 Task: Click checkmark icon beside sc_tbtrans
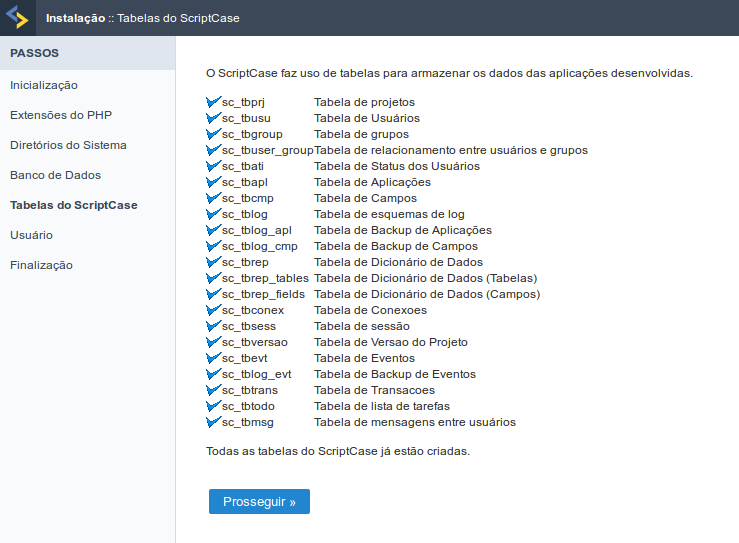[213, 390]
